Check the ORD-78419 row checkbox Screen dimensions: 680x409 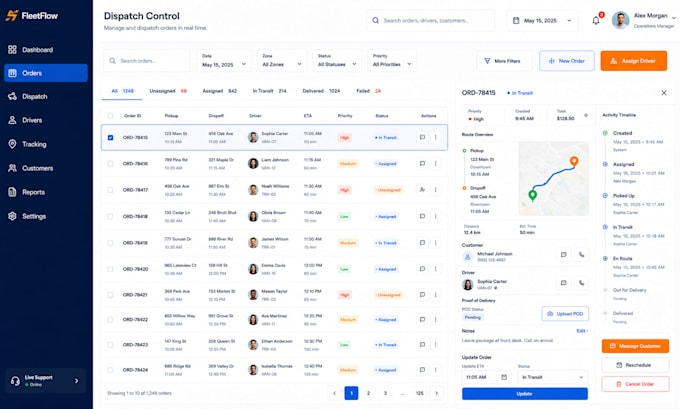pyautogui.click(x=110, y=243)
